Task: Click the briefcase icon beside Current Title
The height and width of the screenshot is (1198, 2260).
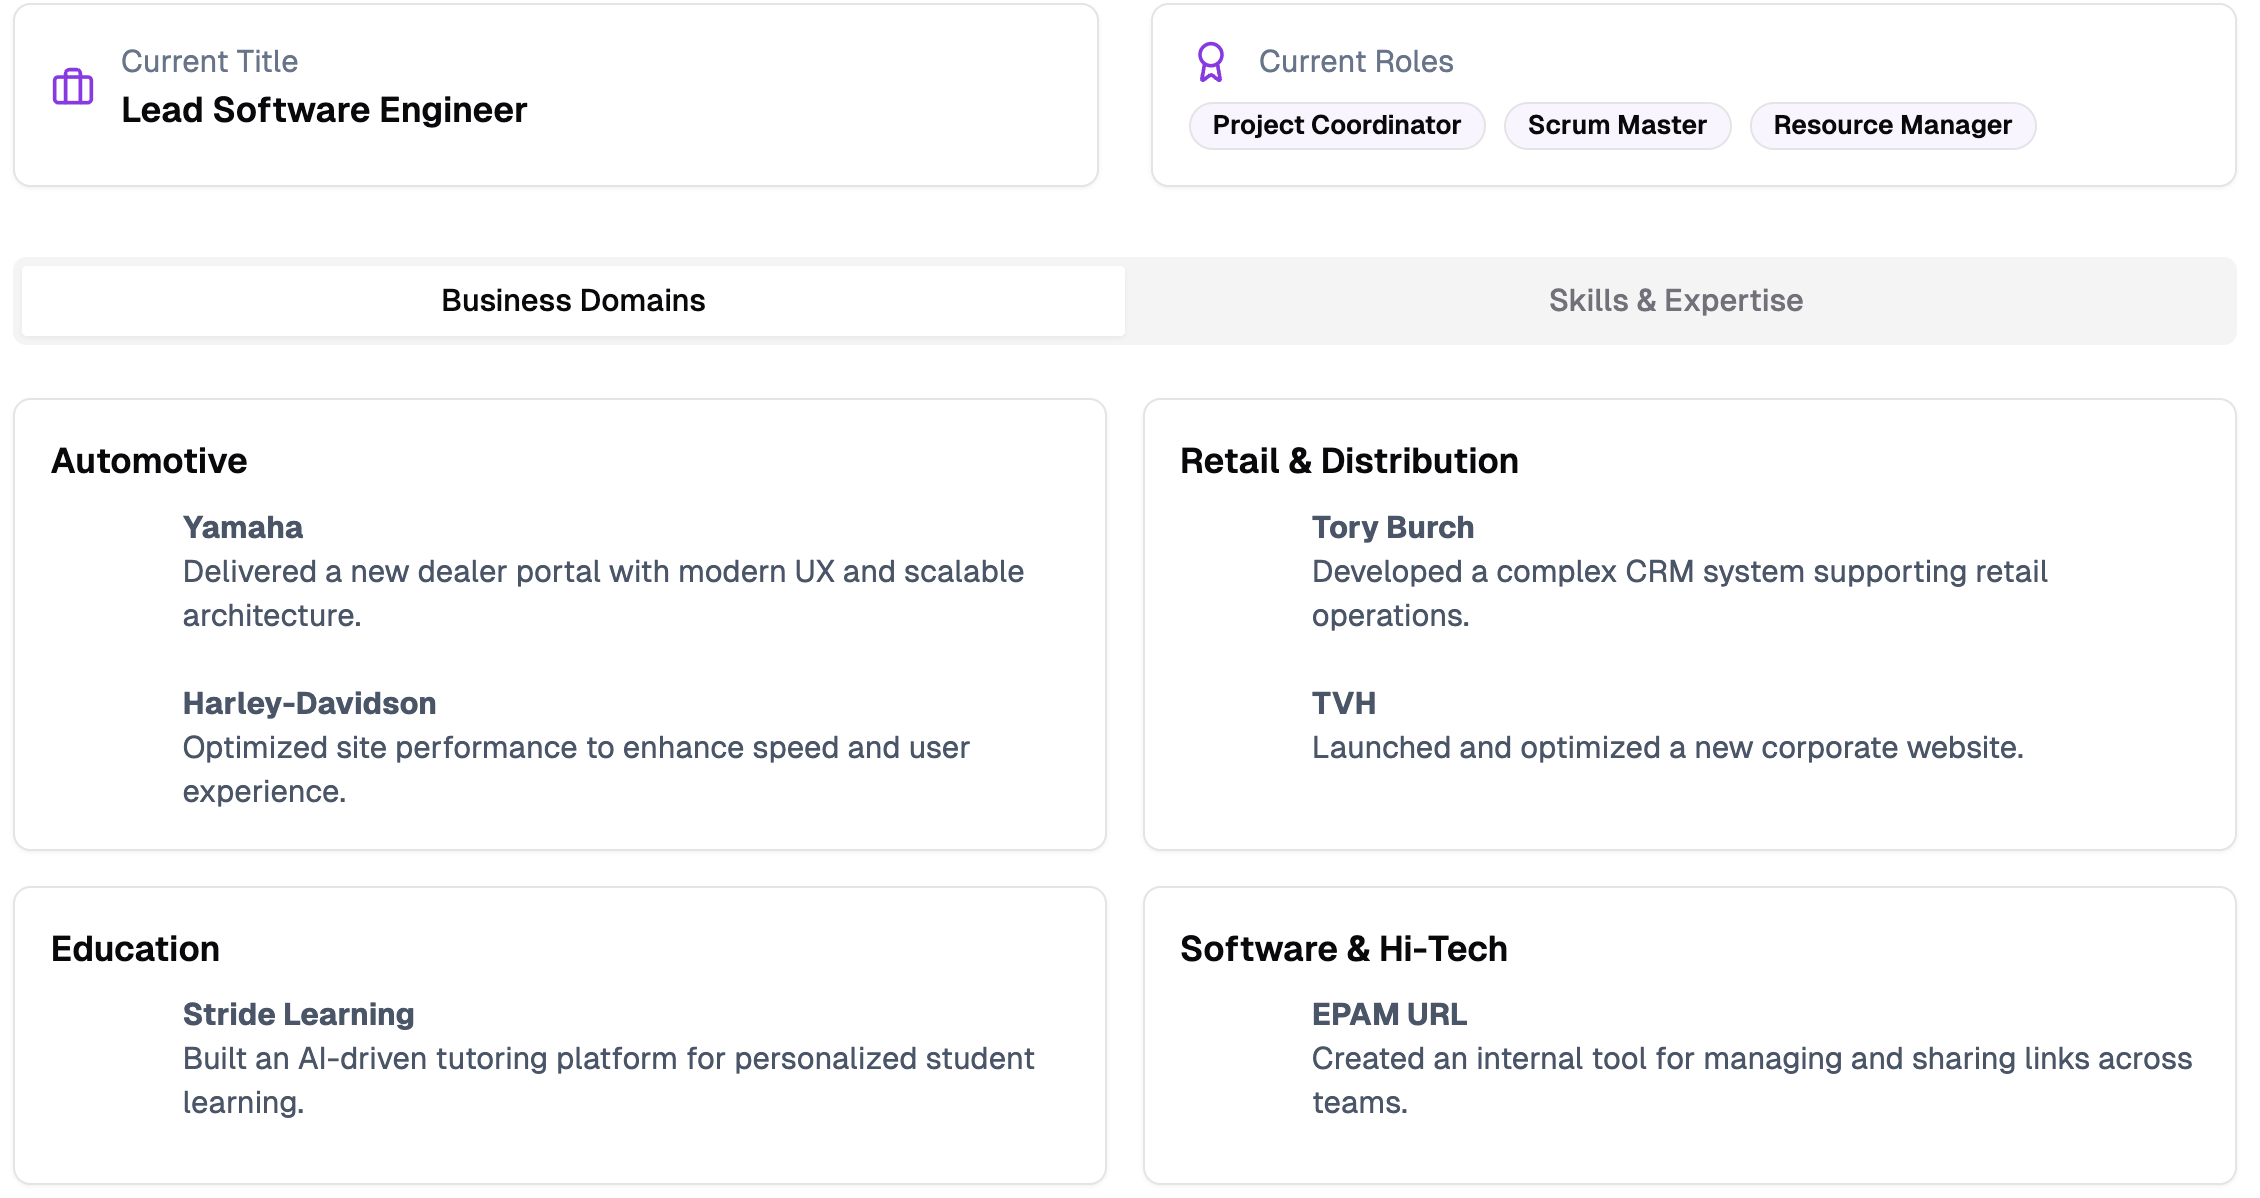Action: click(73, 87)
